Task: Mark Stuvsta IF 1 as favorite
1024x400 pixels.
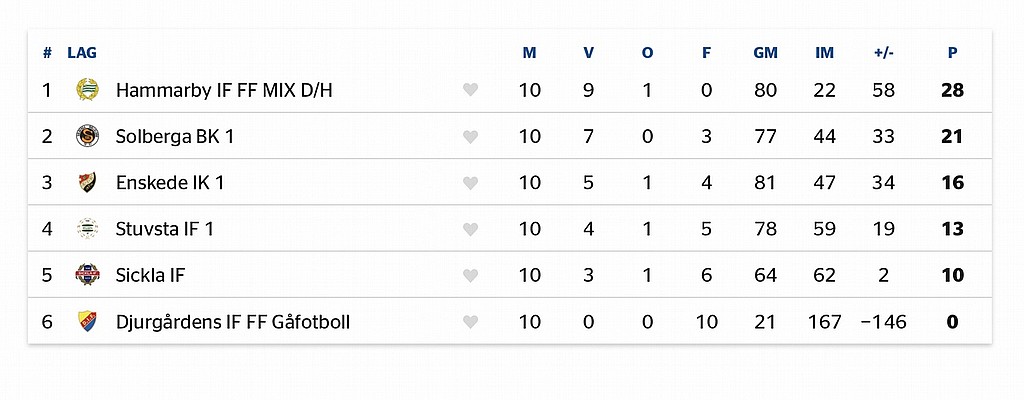Action: tap(470, 229)
